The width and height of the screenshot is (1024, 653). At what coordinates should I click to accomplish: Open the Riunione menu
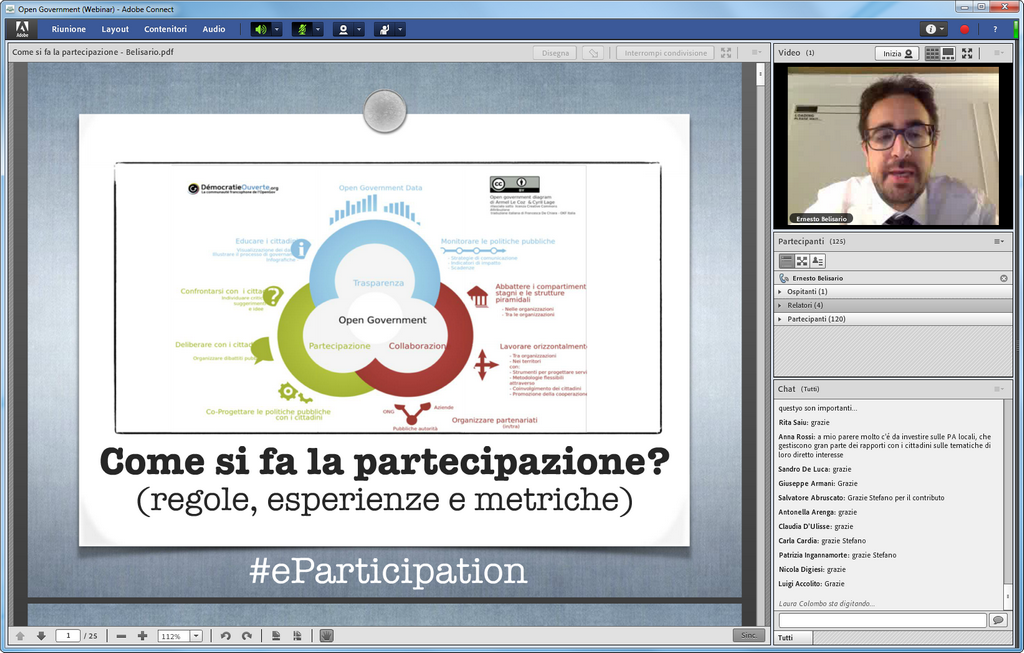[x=69, y=29]
